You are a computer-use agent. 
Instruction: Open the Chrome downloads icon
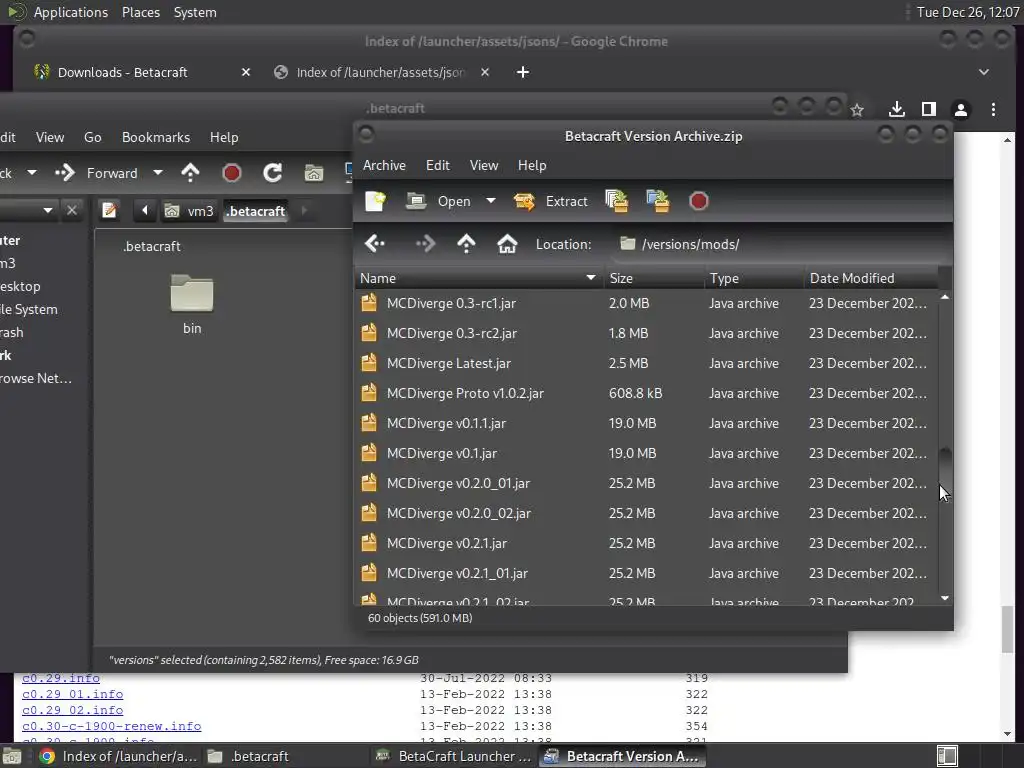click(x=897, y=109)
